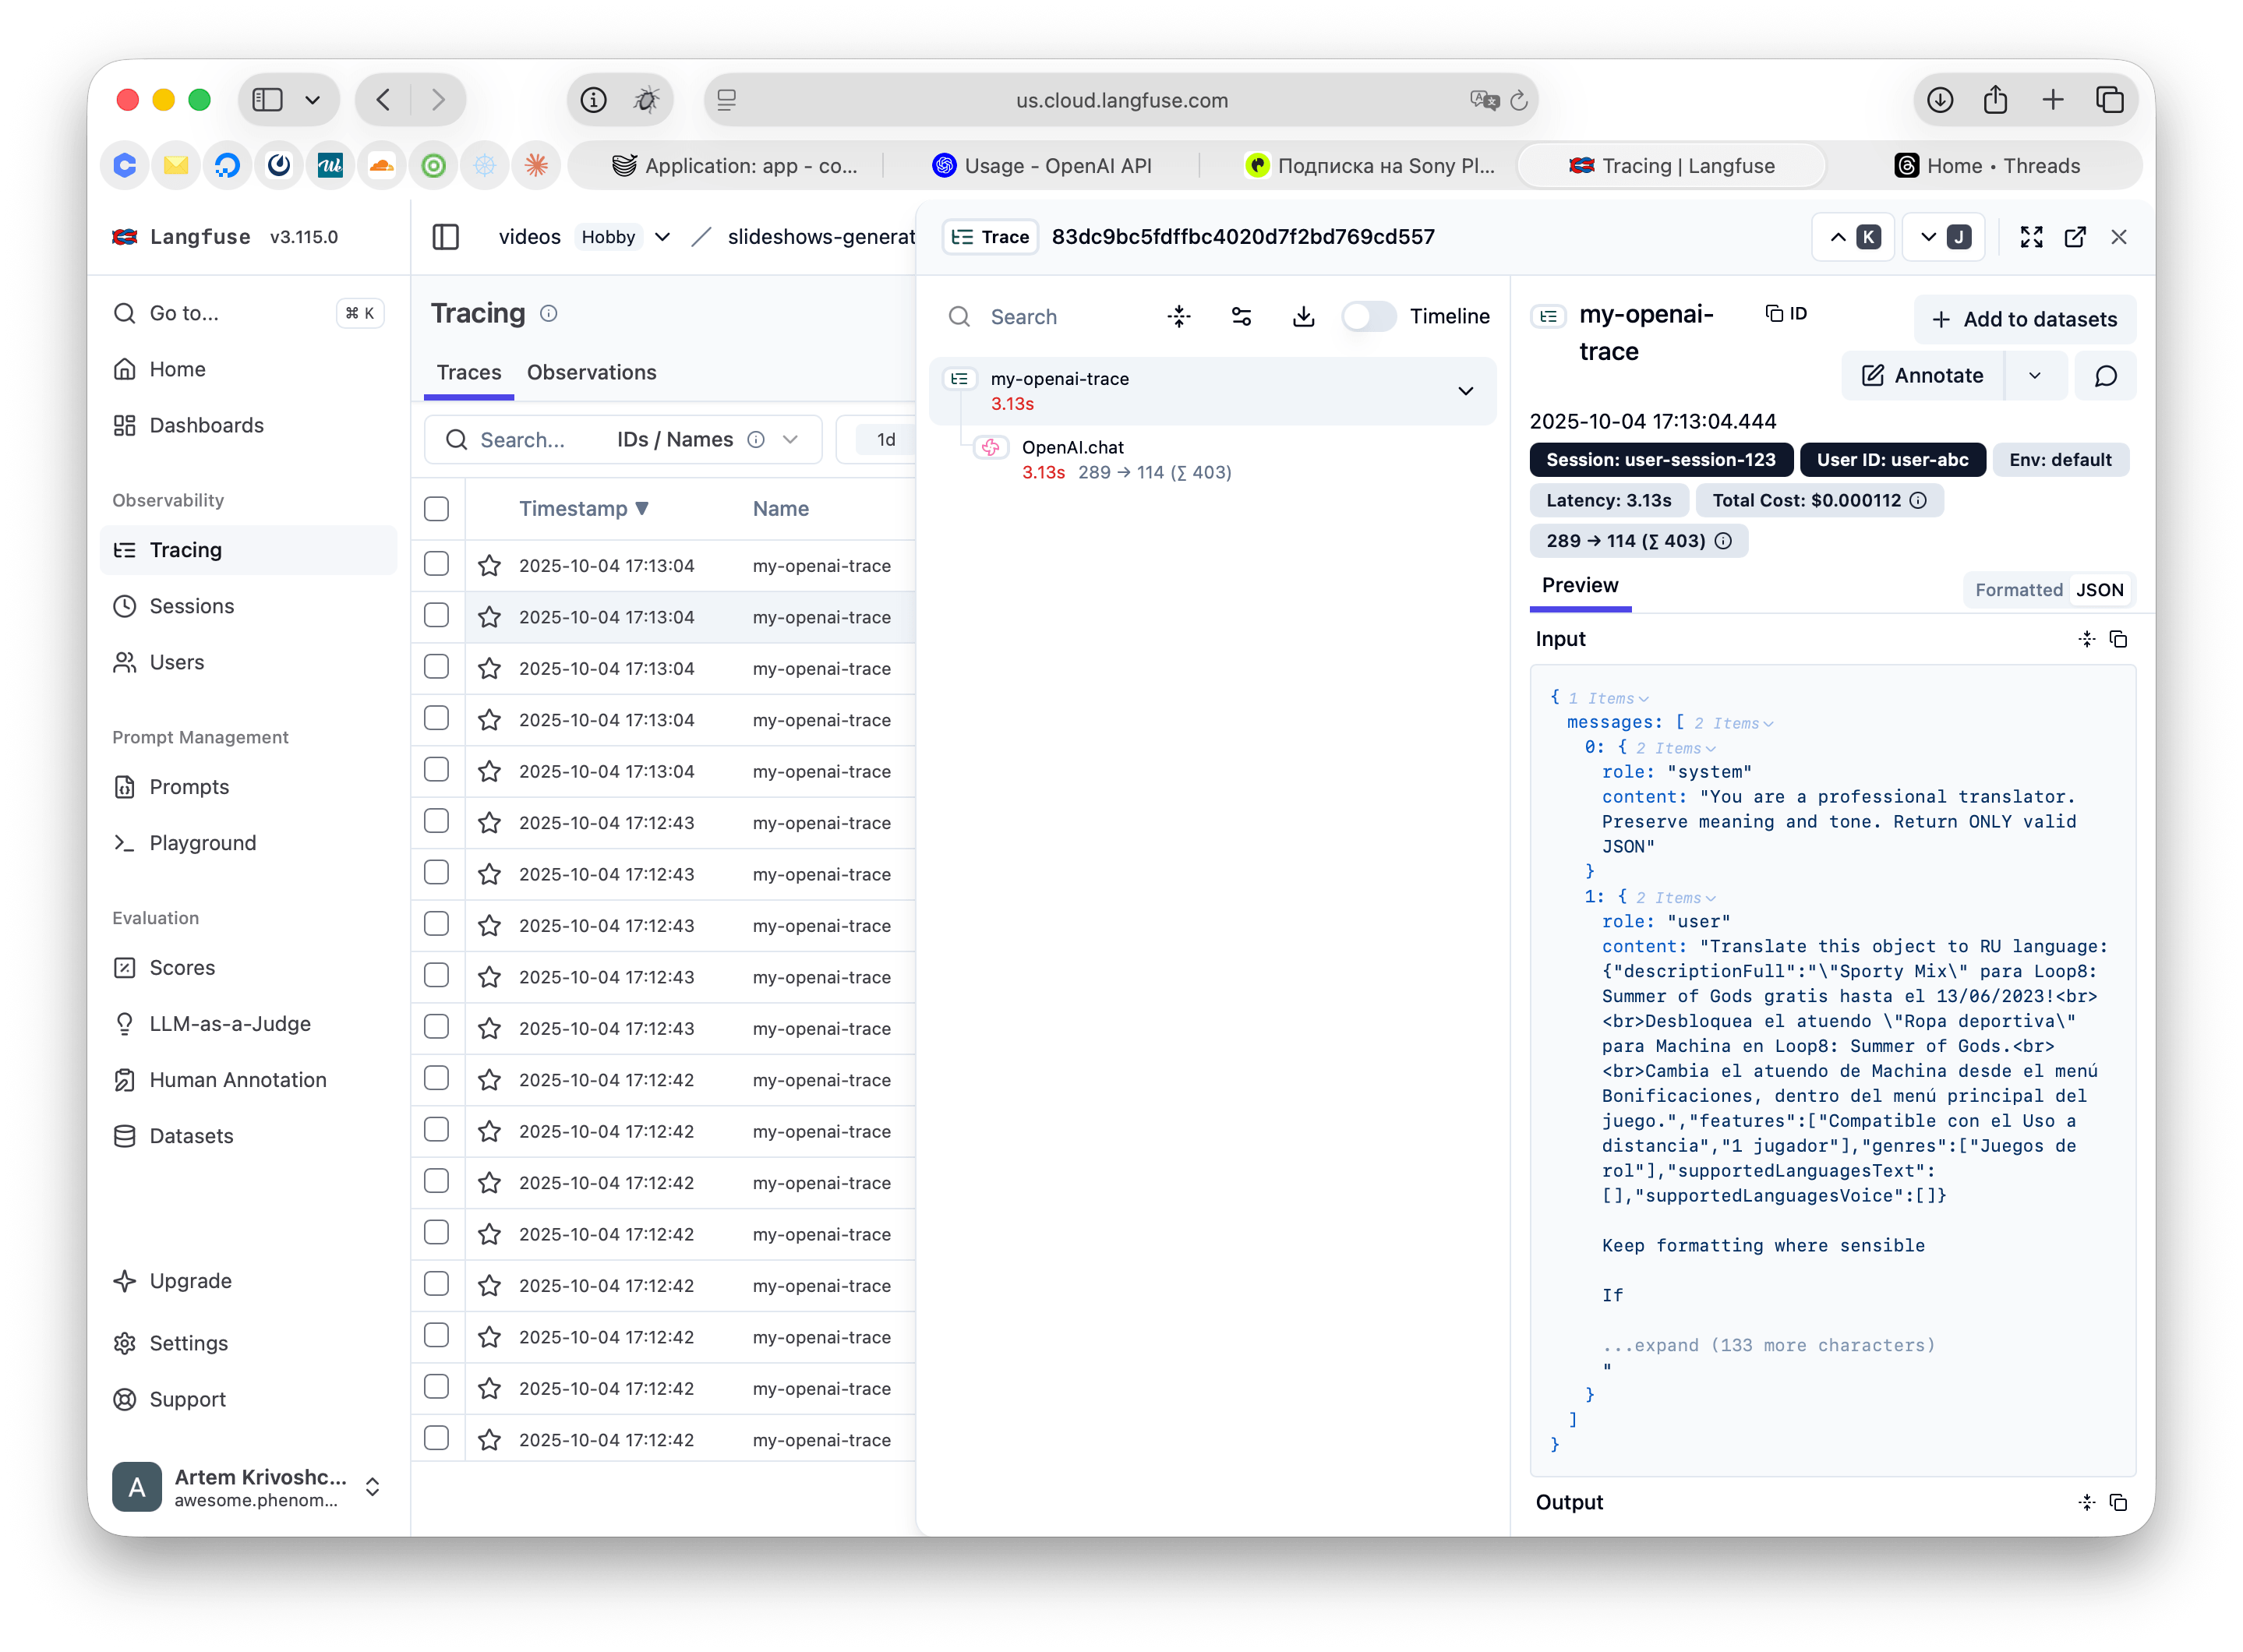Switch preview to Formatted view
The image size is (2243, 1652).
click(x=2018, y=590)
